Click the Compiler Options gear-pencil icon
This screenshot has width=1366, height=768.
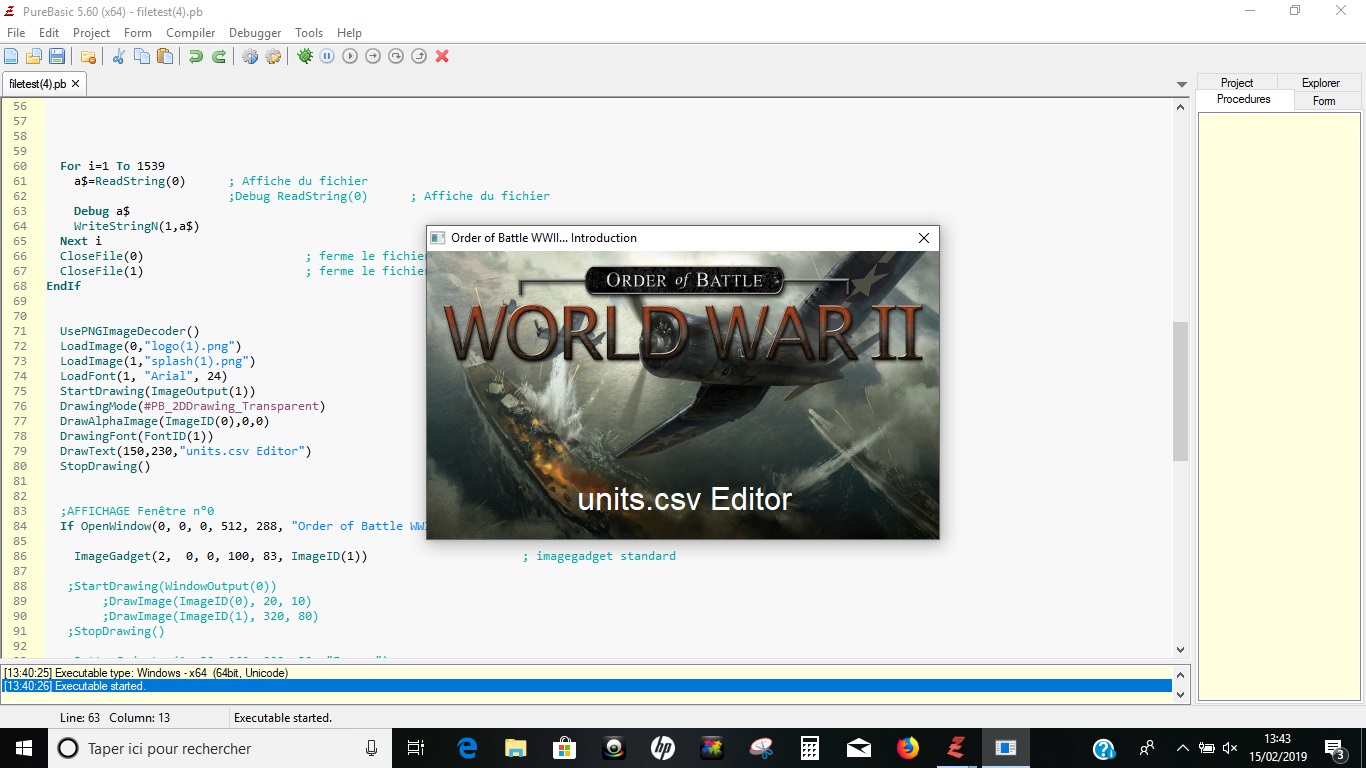273,56
